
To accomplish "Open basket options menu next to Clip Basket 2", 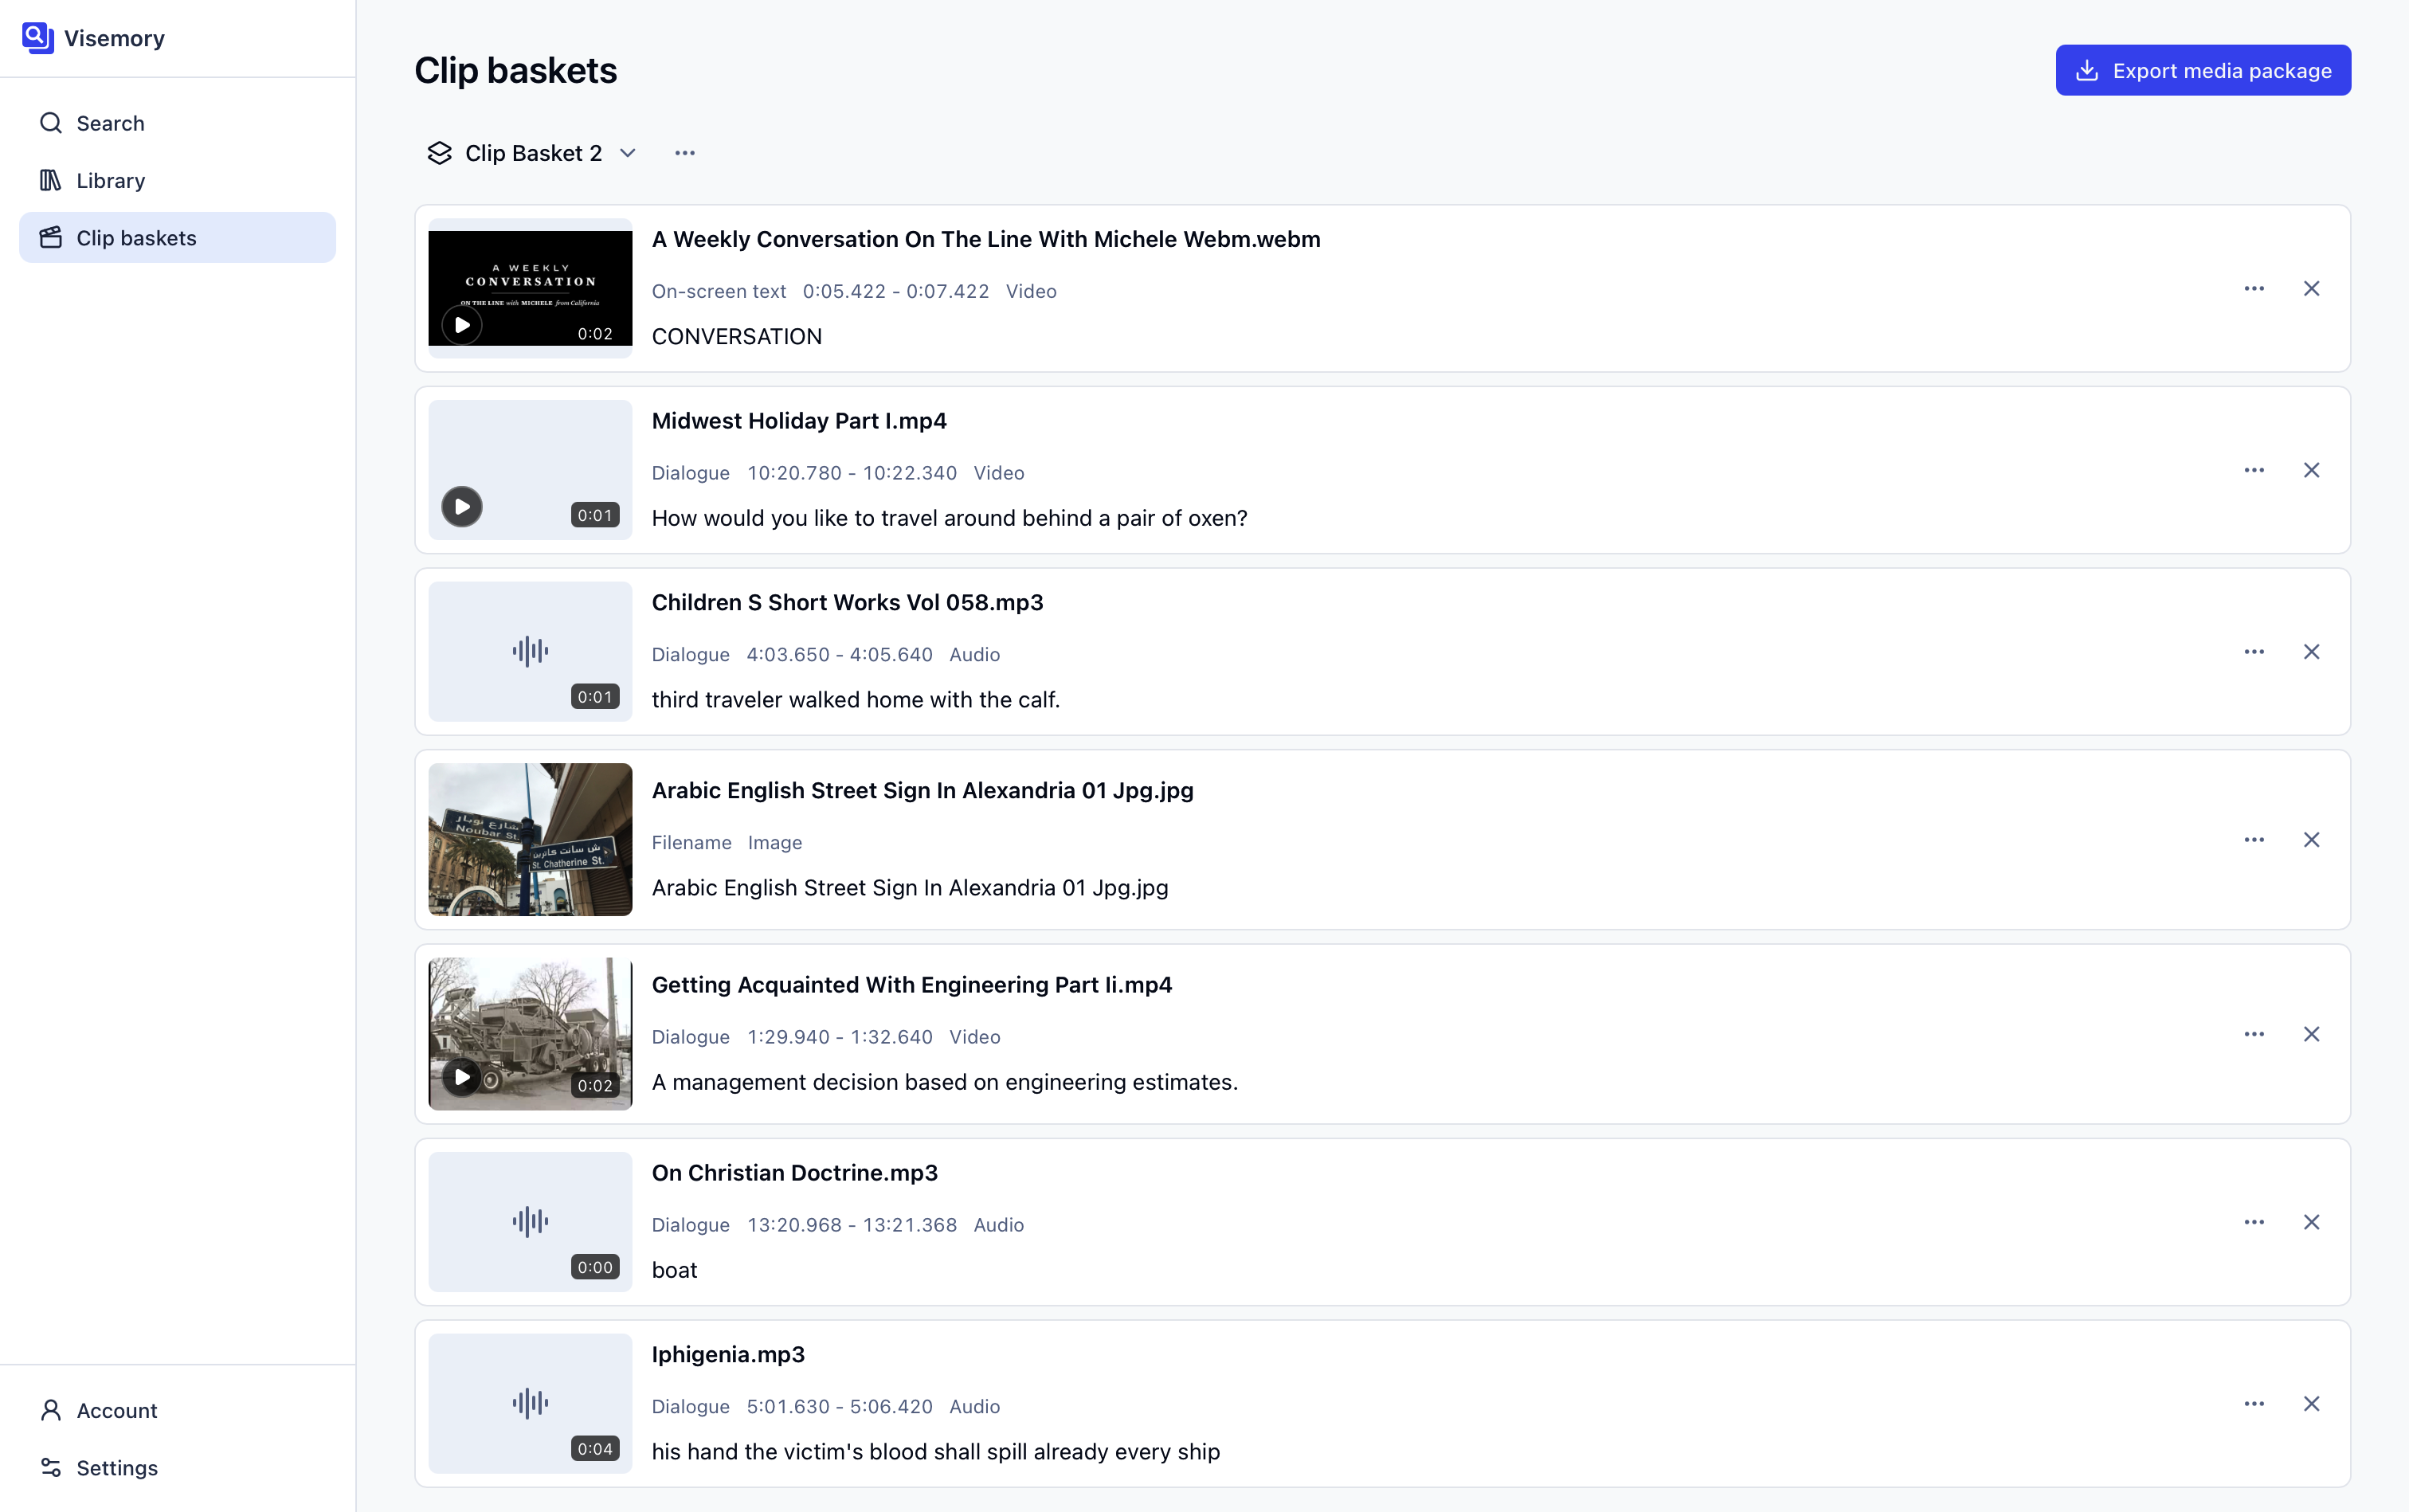I will 685,153.
